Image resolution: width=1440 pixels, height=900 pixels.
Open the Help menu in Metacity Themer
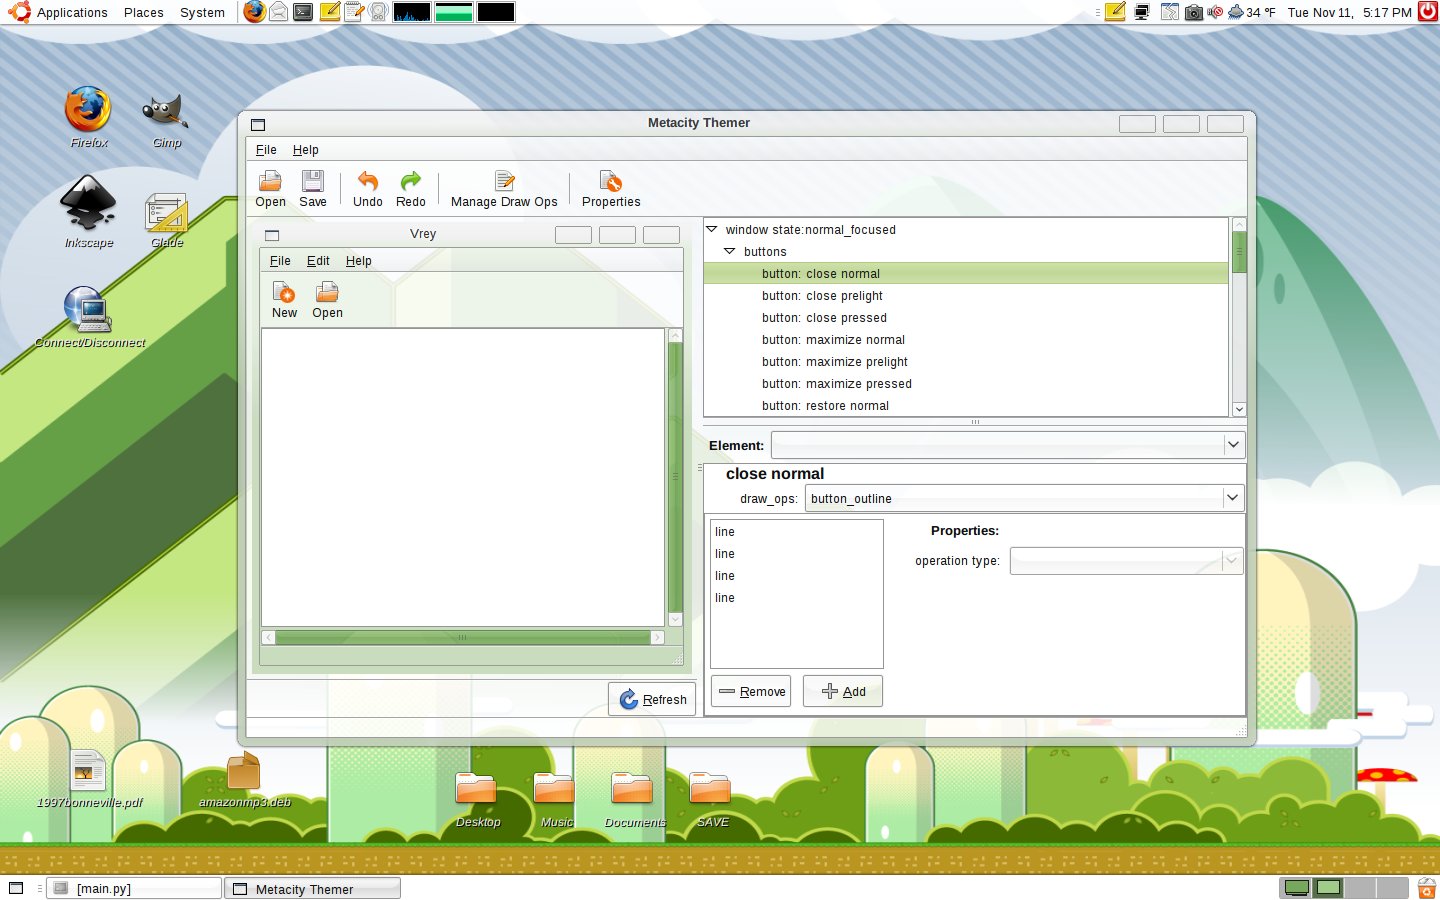point(306,150)
